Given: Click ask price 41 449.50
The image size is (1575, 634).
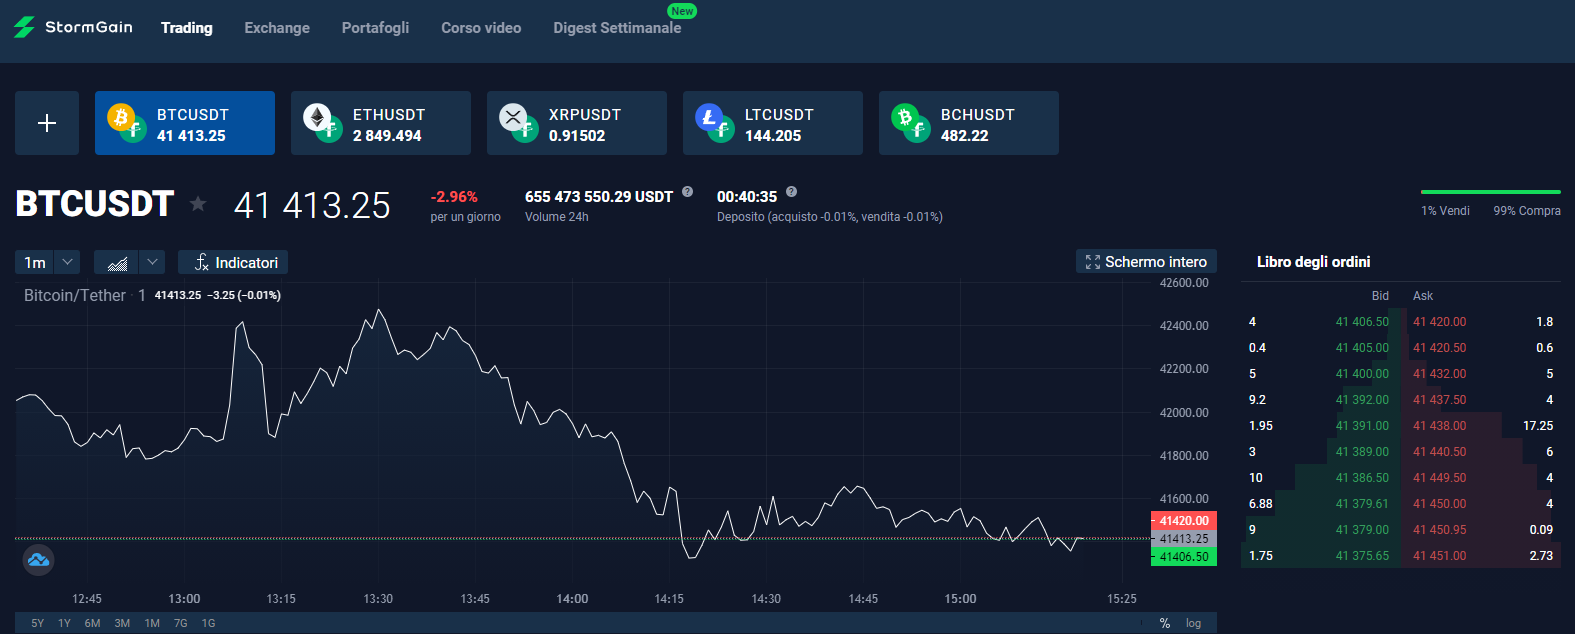Looking at the screenshot, I should pyautogui.click(x=1440, y=478).
